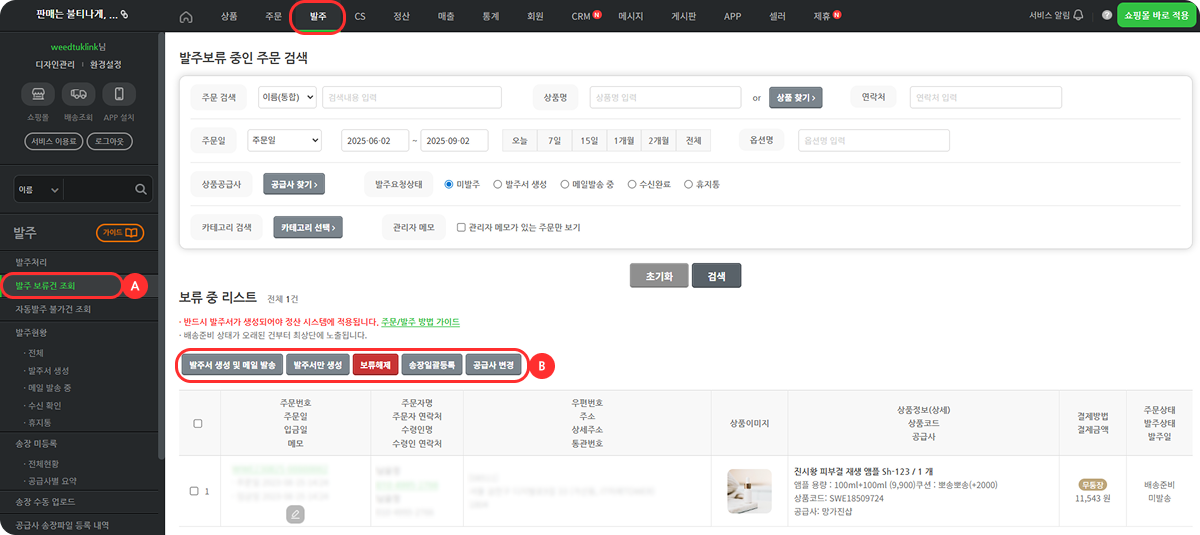Click the sidebar search magnifier icon
The height and width of the screenshot is (535, 1200).
point(140,189)
